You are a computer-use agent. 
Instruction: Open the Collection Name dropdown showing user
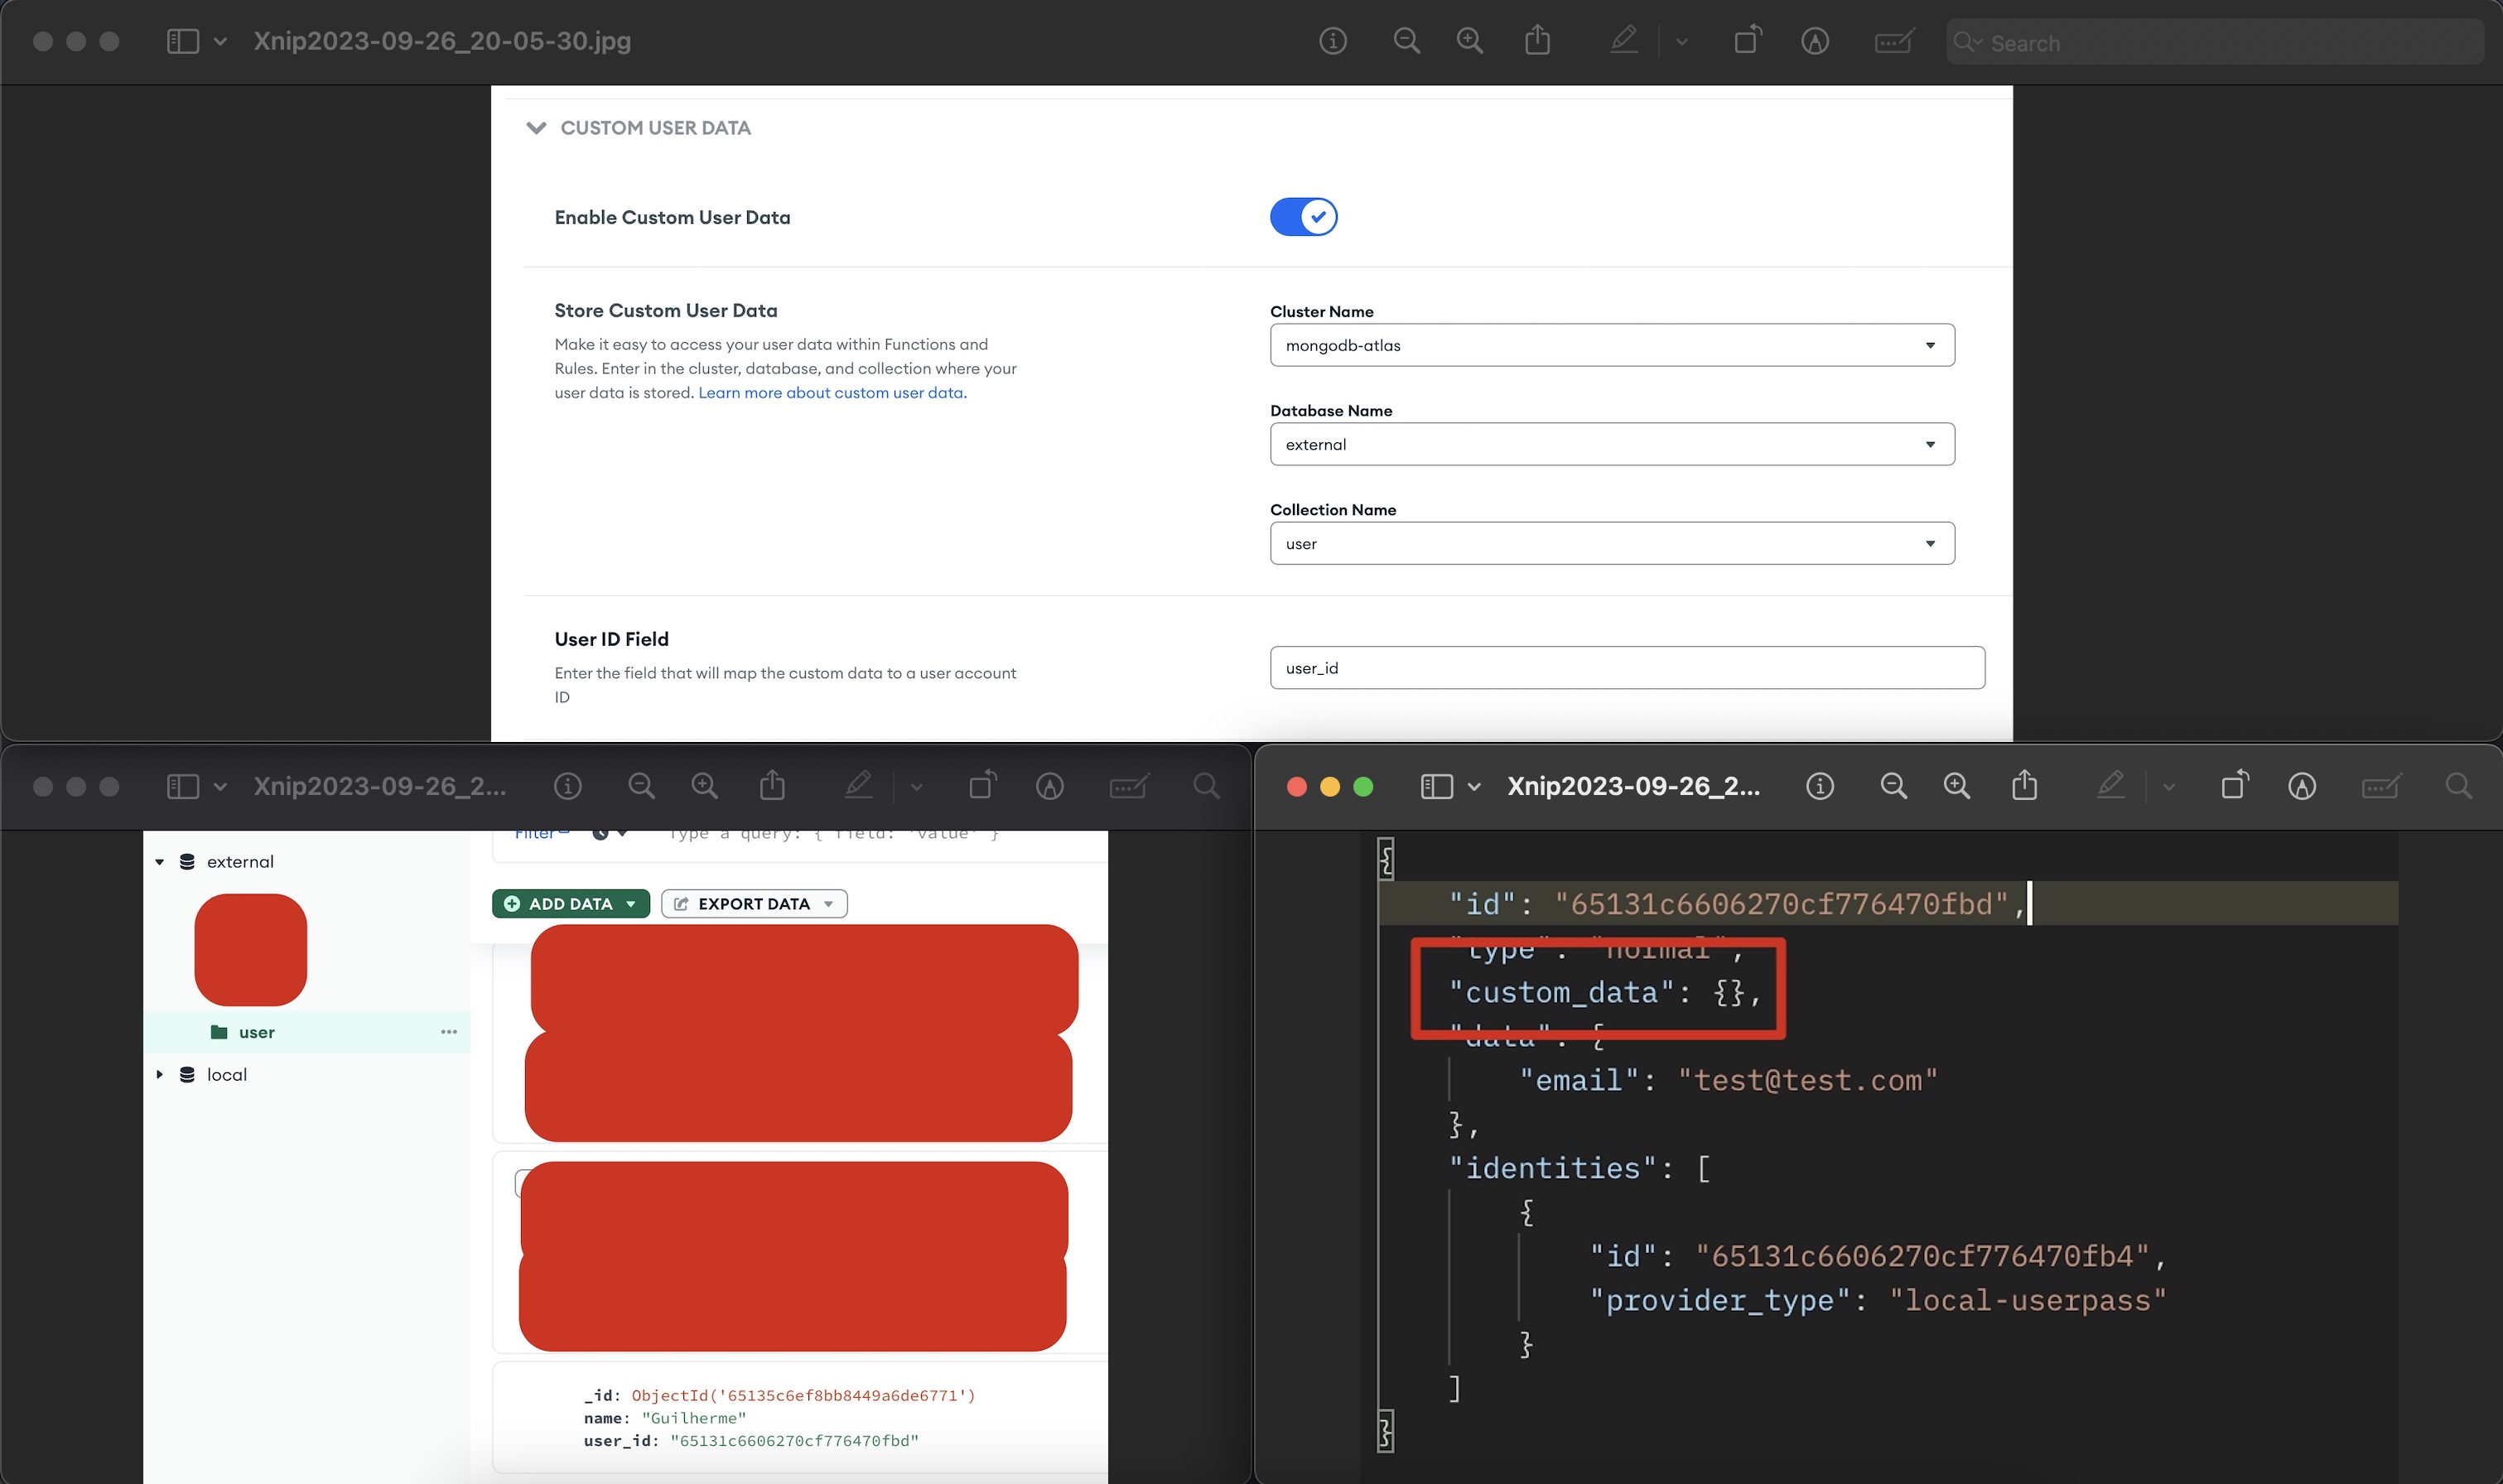(x=1611, y=543)
